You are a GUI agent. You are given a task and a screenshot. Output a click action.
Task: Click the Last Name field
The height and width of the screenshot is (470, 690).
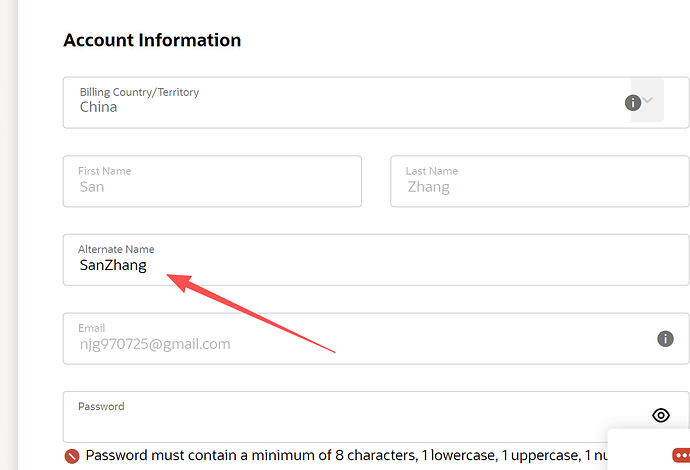click(x=540, y=181)
